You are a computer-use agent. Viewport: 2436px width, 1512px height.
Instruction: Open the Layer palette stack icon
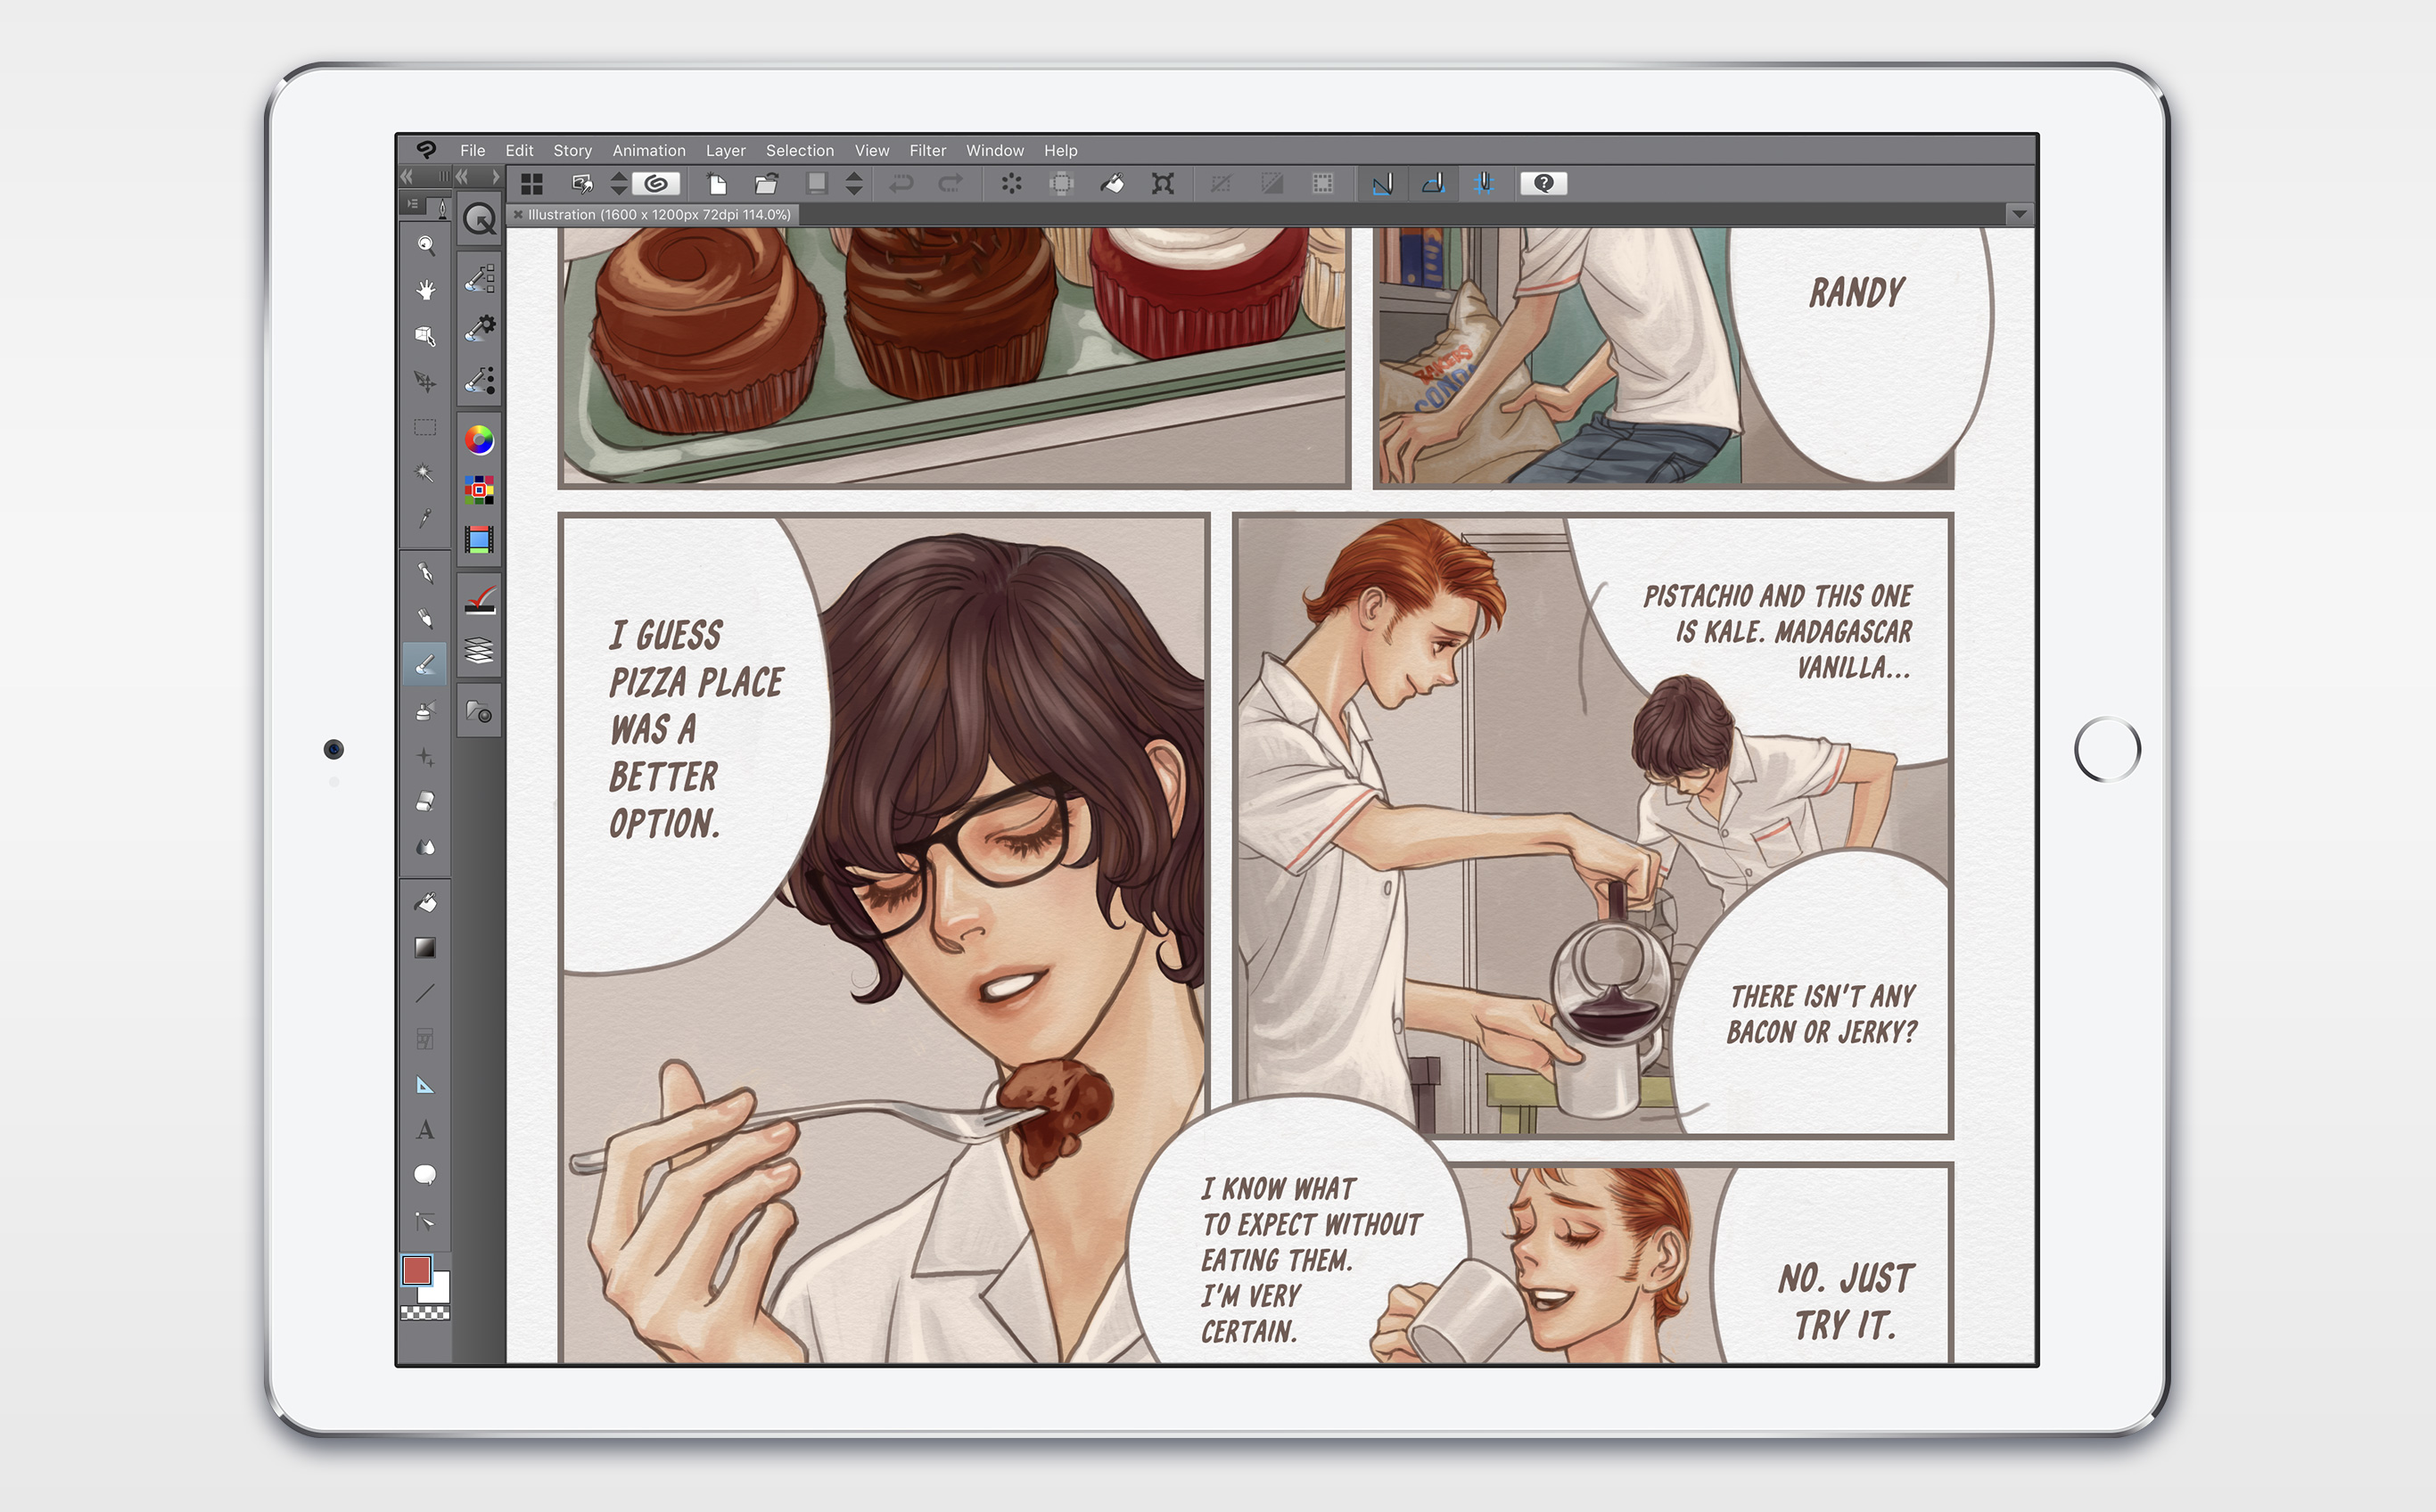pyautogui.click(x=479, y=651)
